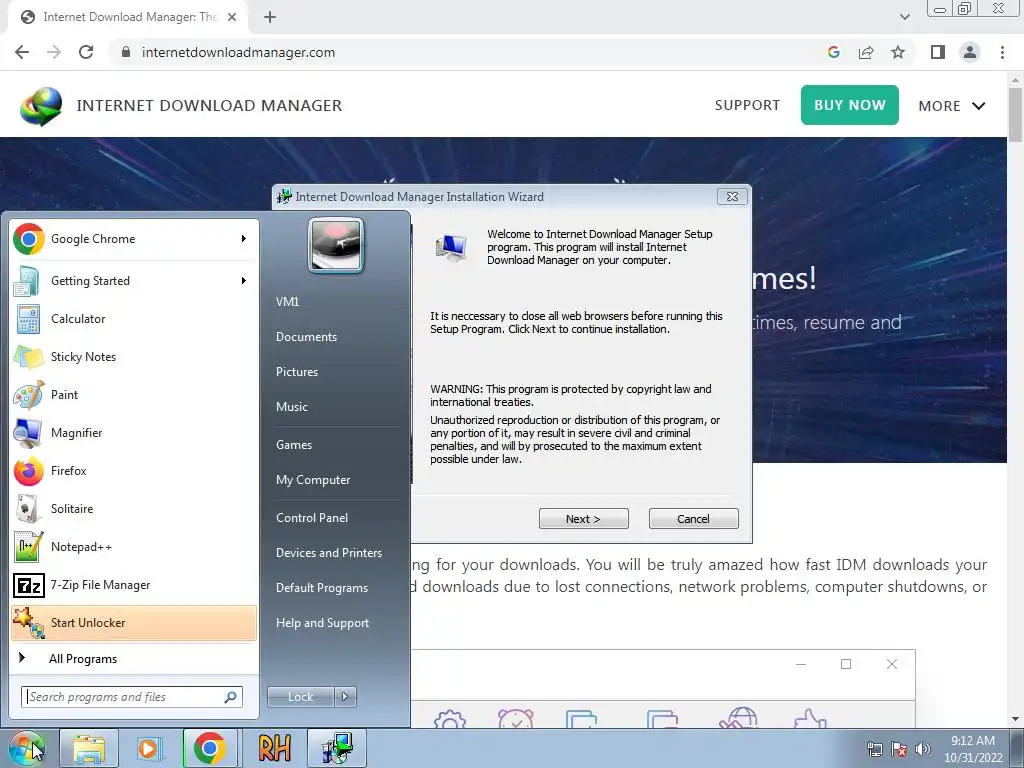Viewport: 1024px width, 768px height.
Task: Click the Lock button in Start menu
Action: click(x=300, y=697)
